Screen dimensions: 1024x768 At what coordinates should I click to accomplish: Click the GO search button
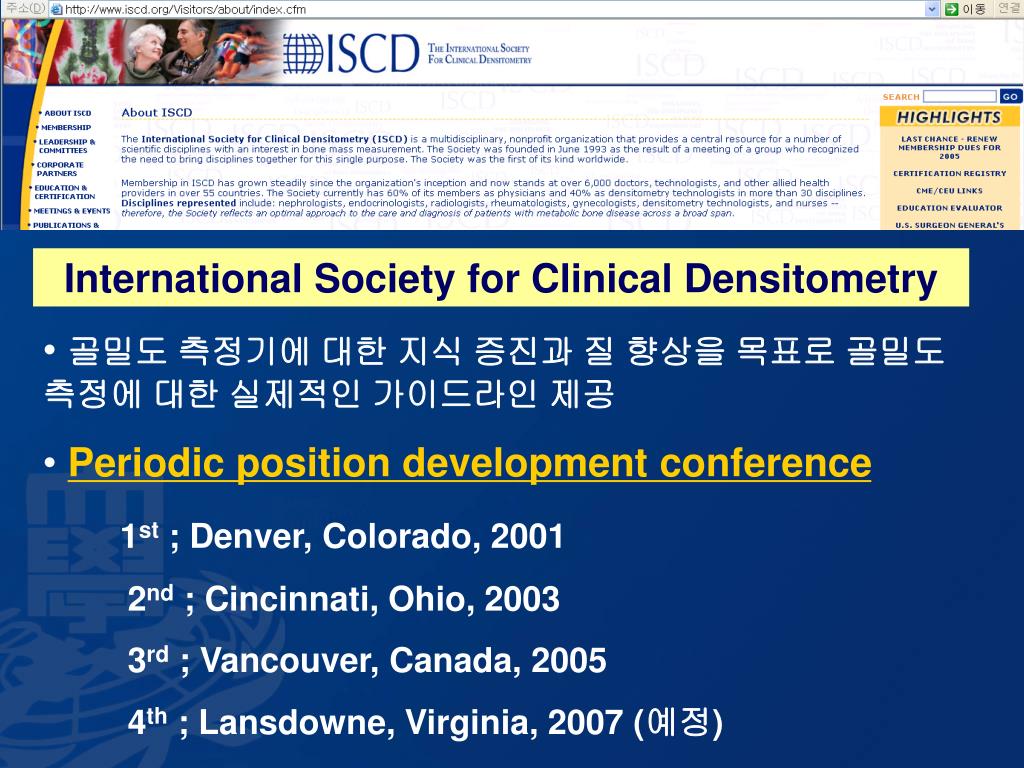[x=1010, y=97]
